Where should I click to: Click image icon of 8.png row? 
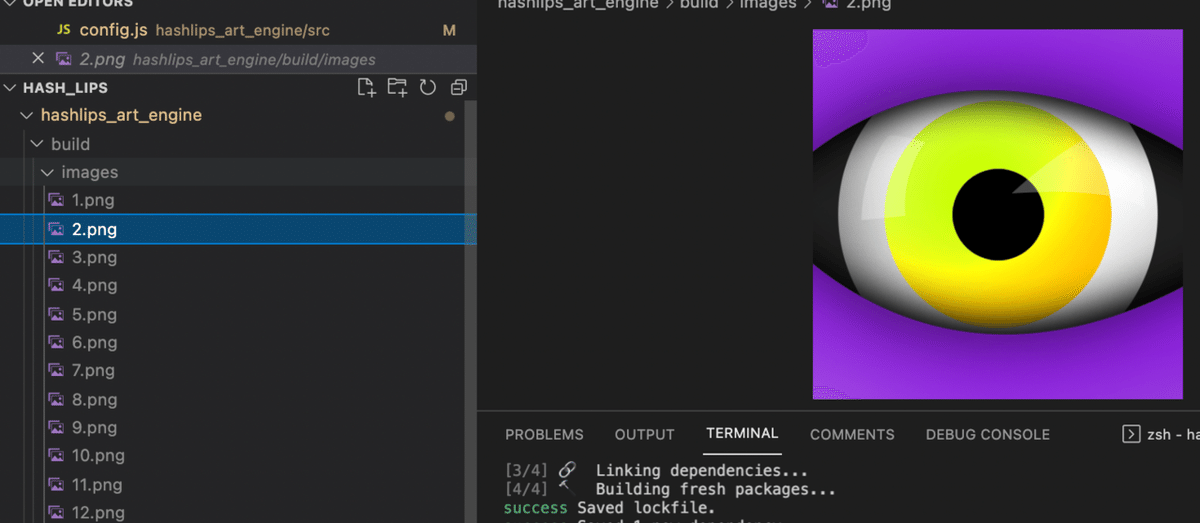pos(56,399)
